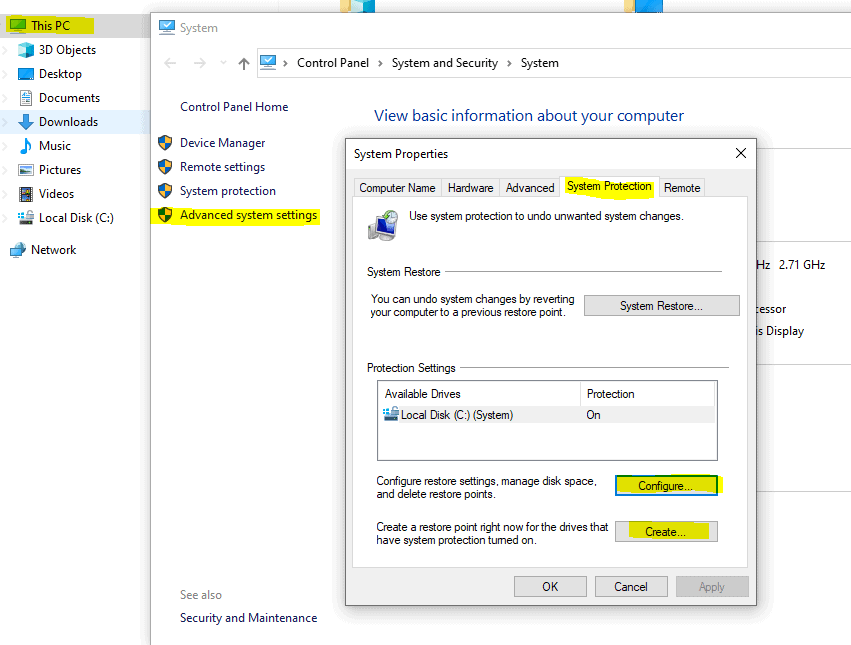Image resolution: width=851 pixels, height=645 pixels.
Task: Open the recent locations dropdown arrow
Action: [x=223, y=63]
